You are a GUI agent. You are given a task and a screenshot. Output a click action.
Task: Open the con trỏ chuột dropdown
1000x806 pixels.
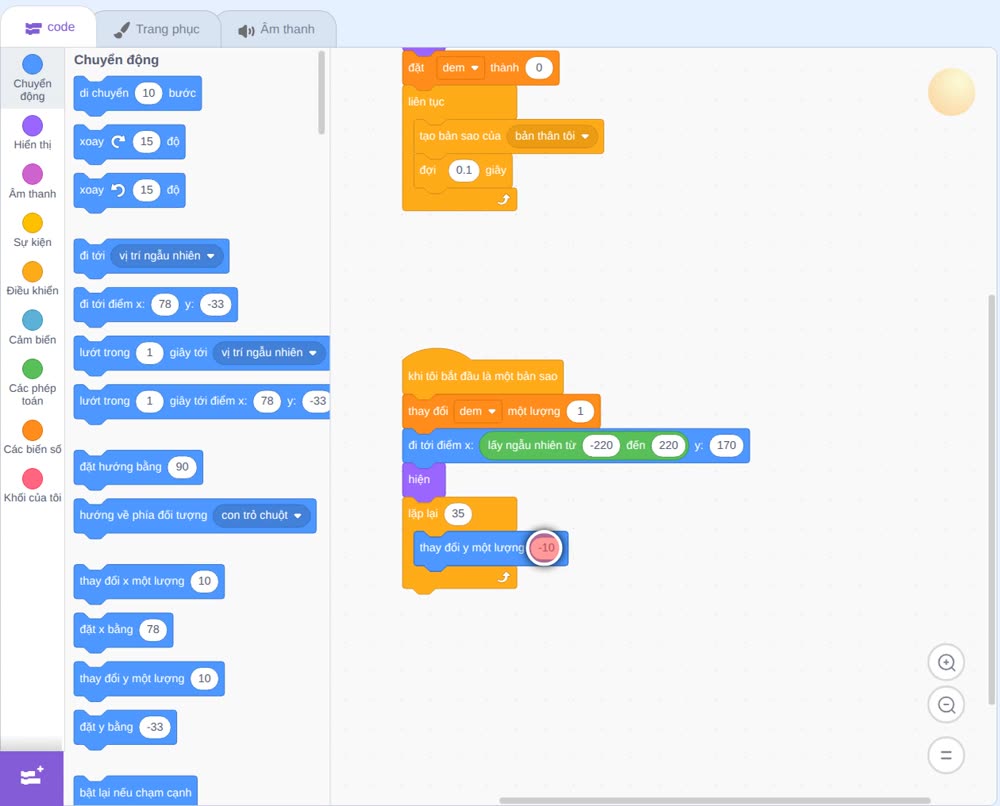click(x=261, y=515)
